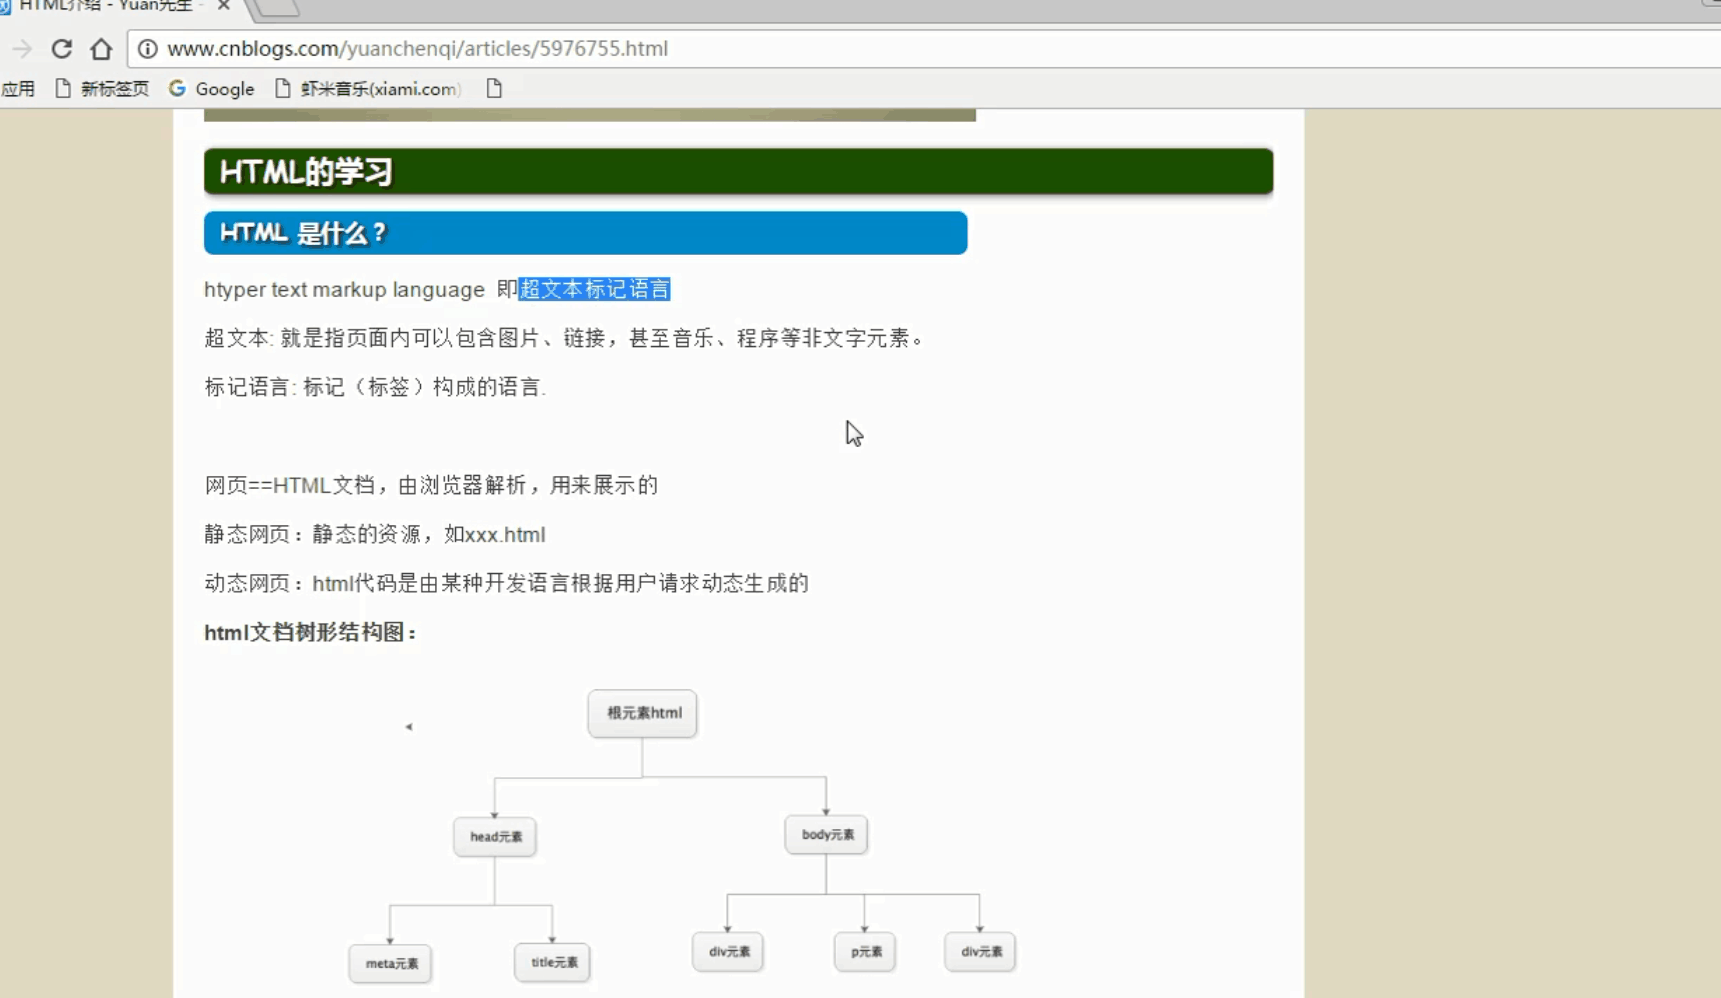Close the HTML介绍 tab
The image size is (1721, 998).
click(x=223, y=6)
